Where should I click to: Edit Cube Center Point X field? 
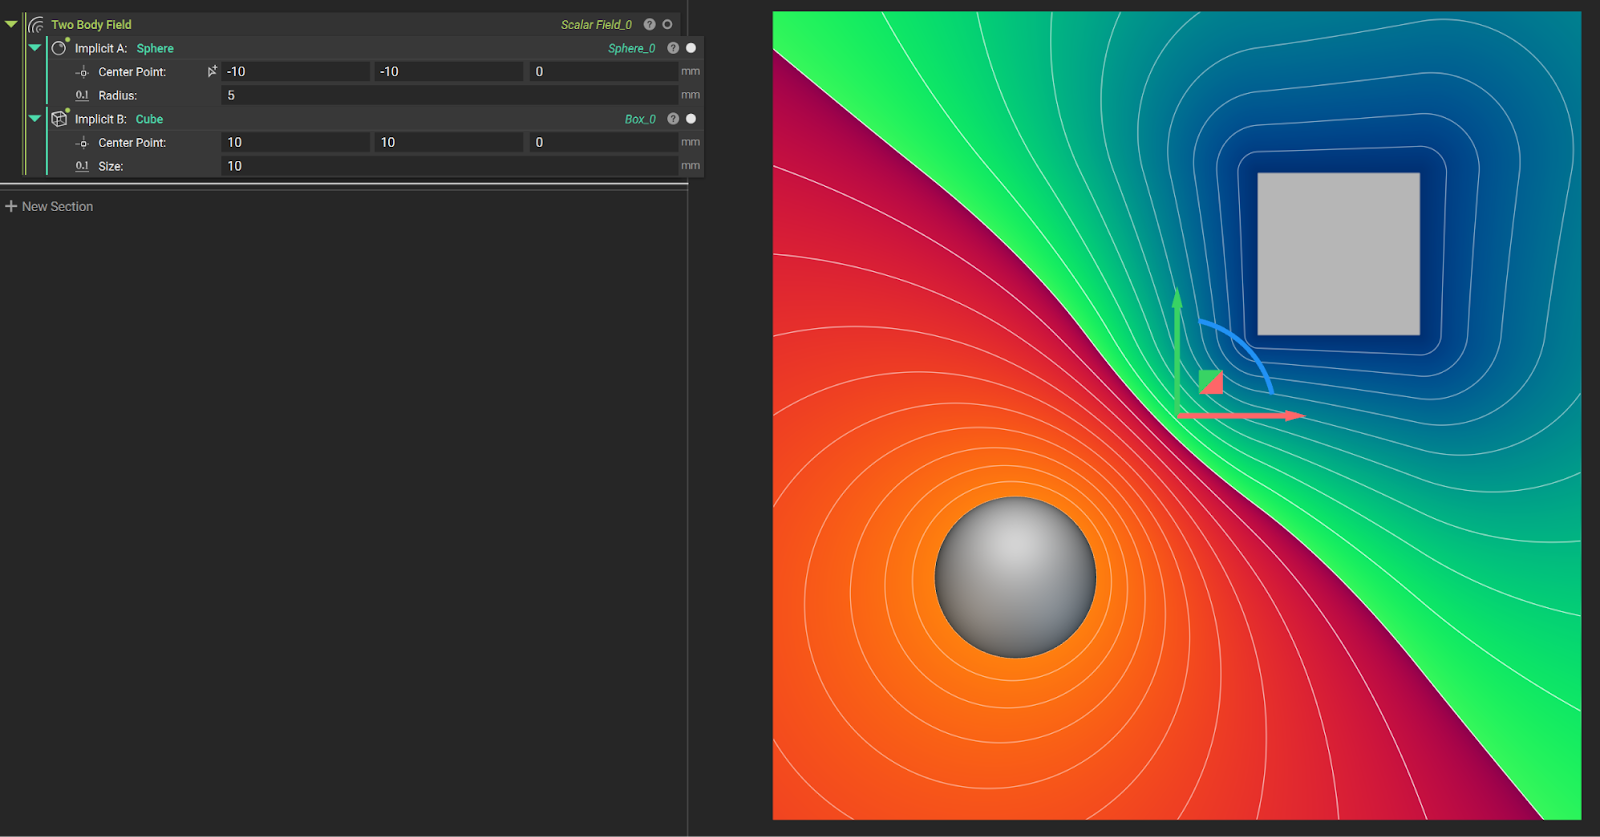click(296, 142)
